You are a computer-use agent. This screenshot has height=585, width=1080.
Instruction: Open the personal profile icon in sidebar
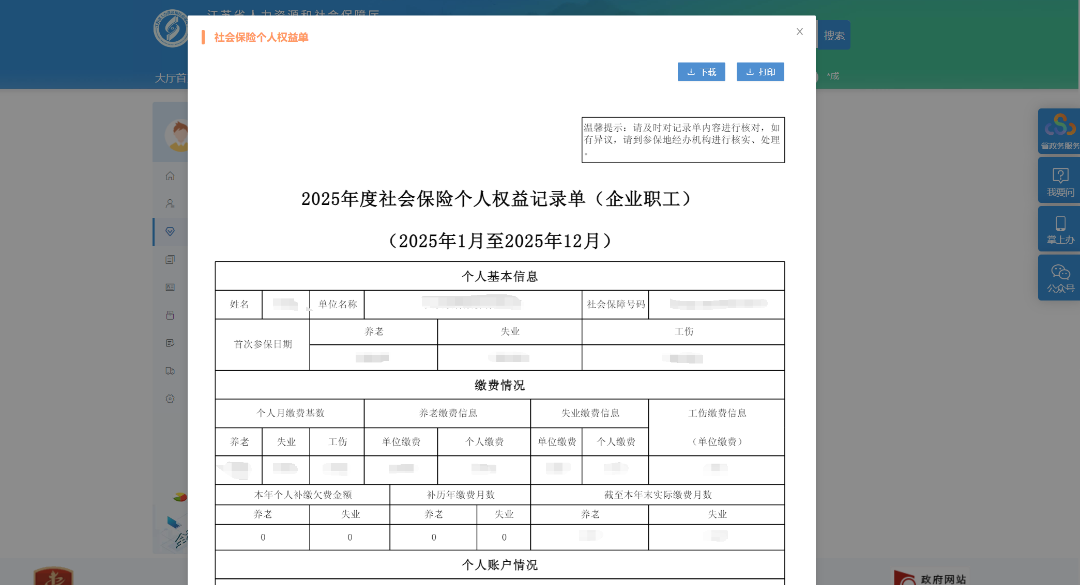170,202
